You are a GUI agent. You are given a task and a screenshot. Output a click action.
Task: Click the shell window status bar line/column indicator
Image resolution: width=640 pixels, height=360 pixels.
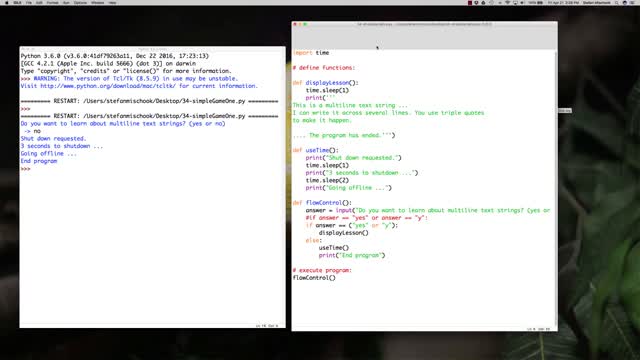[267, 325]
